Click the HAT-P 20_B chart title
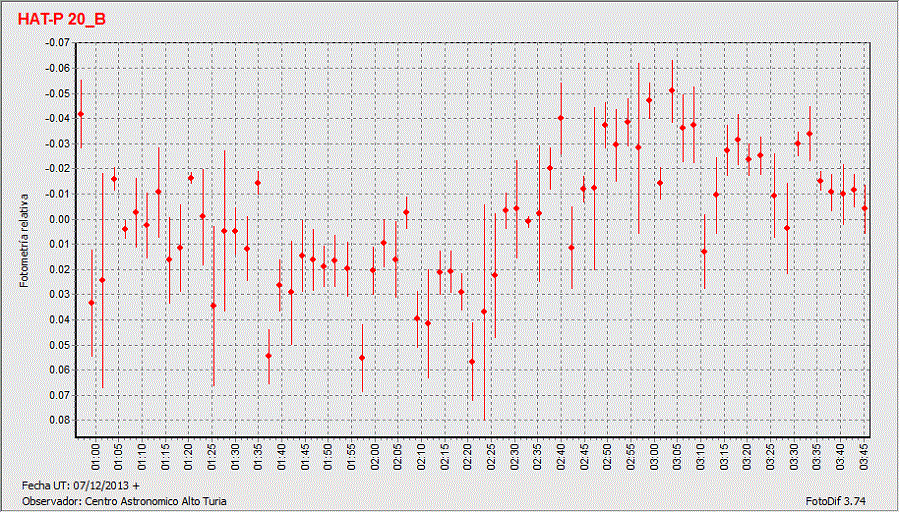Image resolution: width=900 pixels, height=513 pixels. [x=62, y=19]
